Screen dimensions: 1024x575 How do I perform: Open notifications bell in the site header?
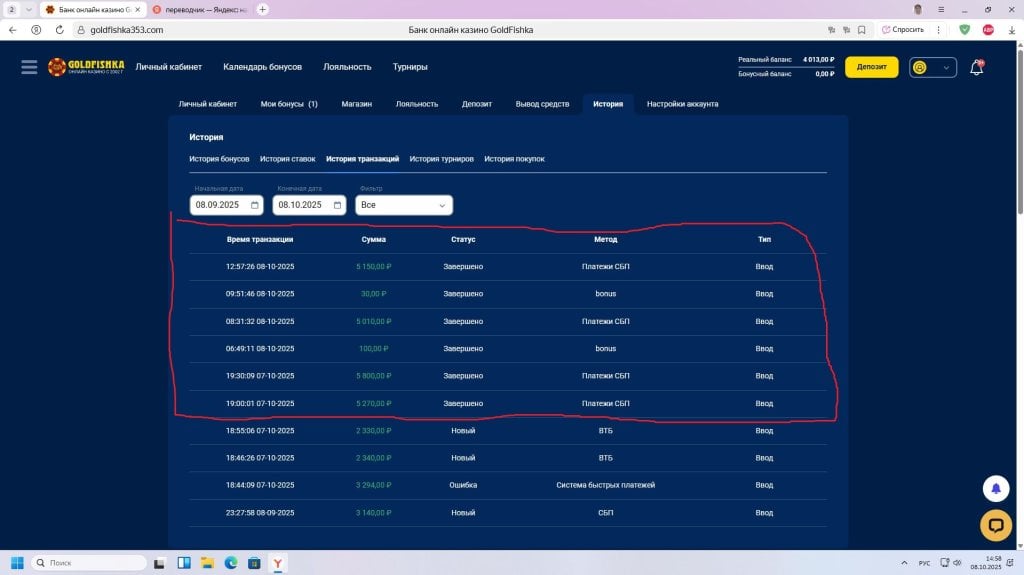[976, 67]
